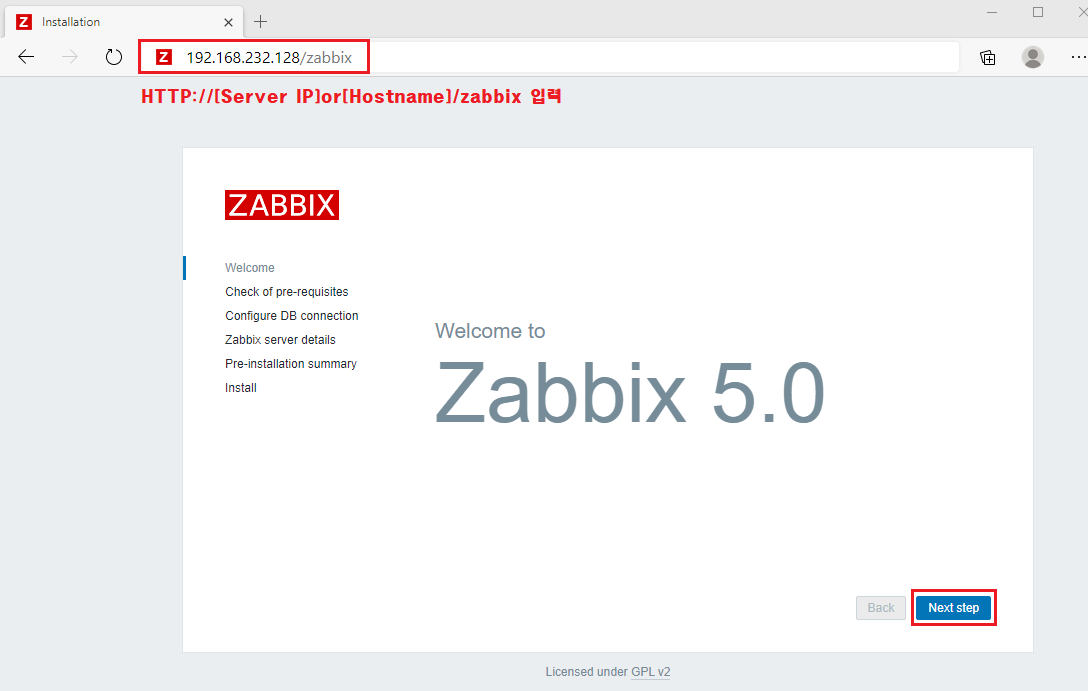The height and width of the screenshot is (691, 1088).
Task: Click the Welcome to heading text
Action: 490,331
